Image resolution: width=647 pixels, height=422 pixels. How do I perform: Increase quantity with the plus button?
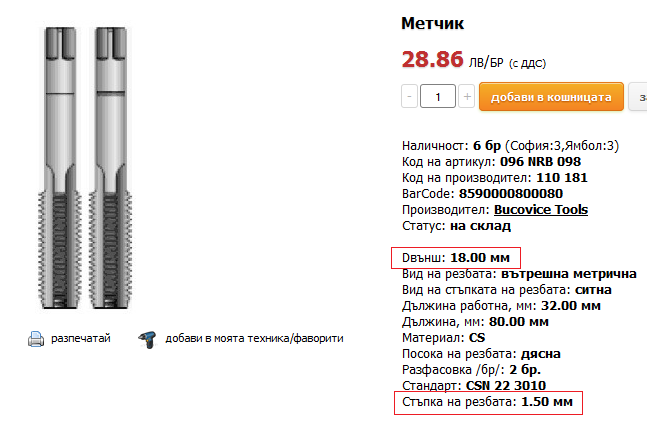[466, 96]
